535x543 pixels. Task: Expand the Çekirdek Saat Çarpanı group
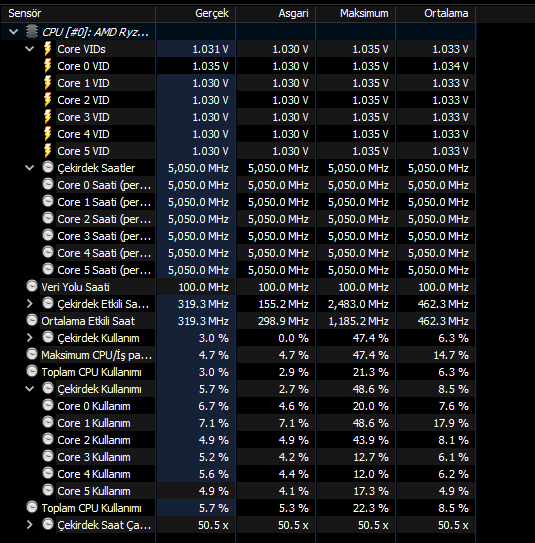[x=30, y=525]
